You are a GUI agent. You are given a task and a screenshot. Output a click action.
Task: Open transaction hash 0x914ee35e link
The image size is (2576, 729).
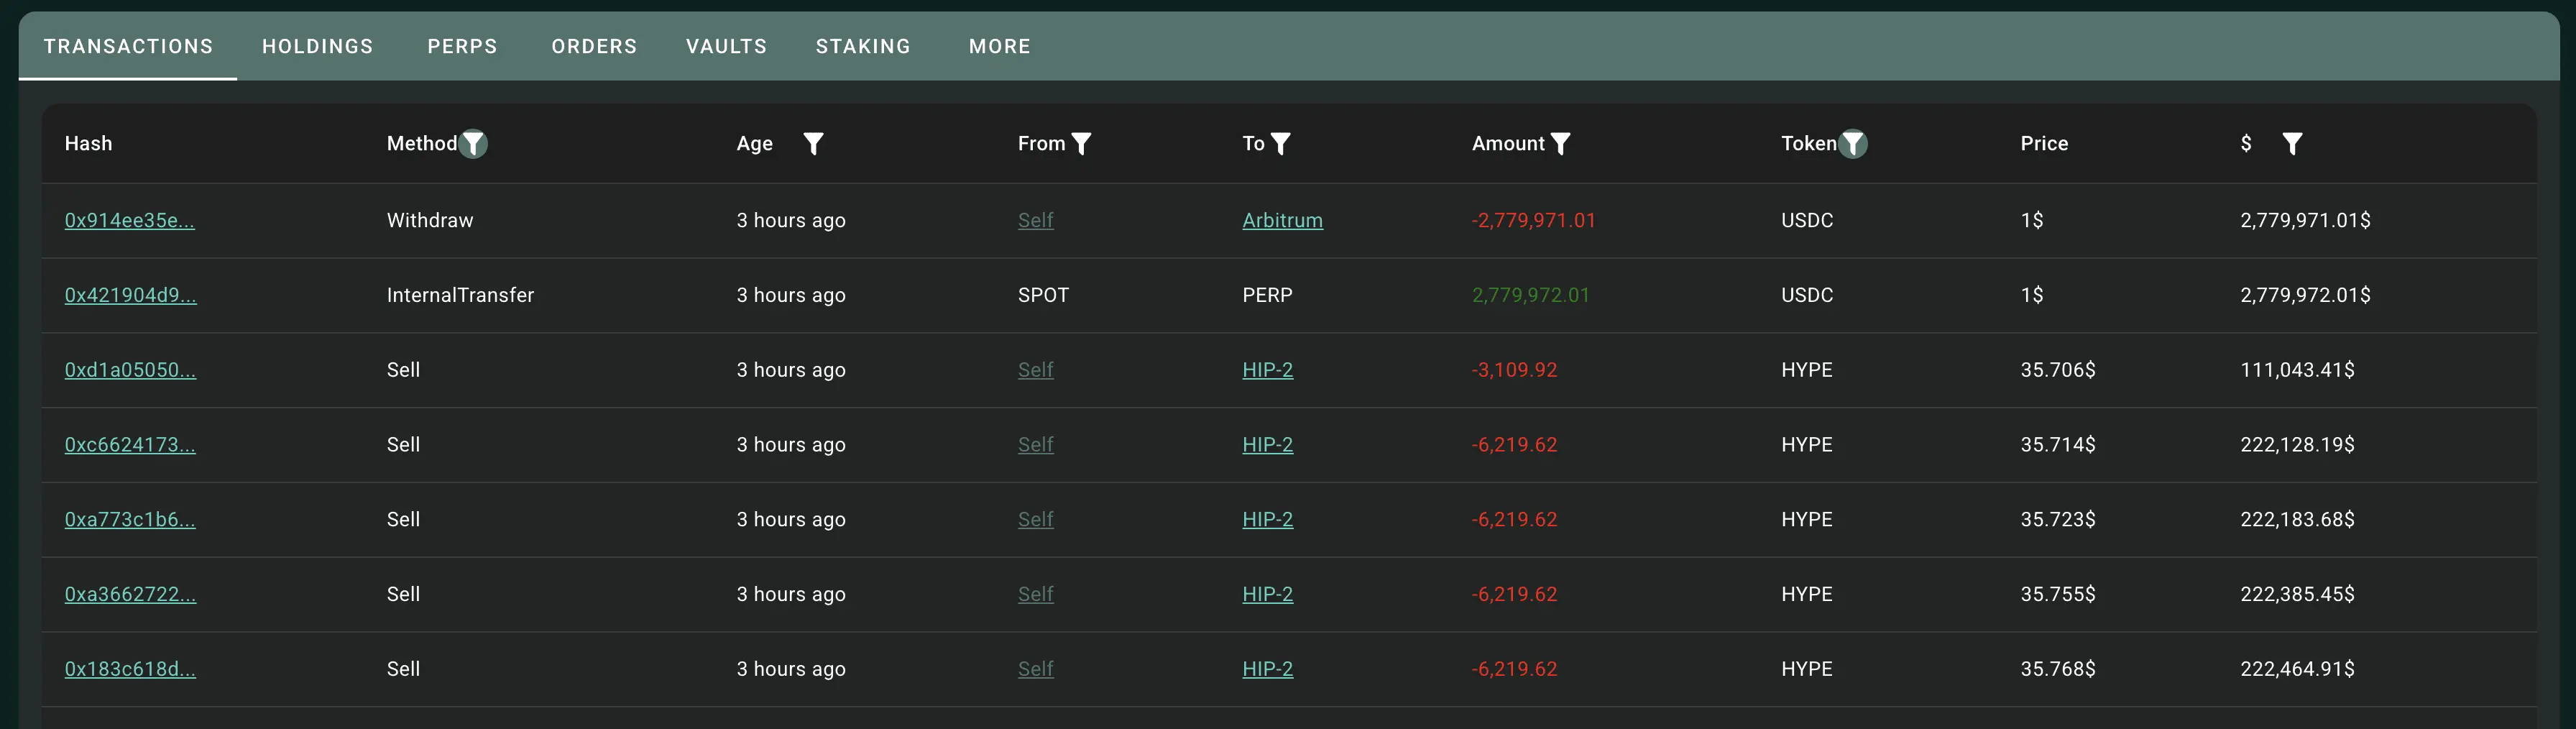pos(129,220)
